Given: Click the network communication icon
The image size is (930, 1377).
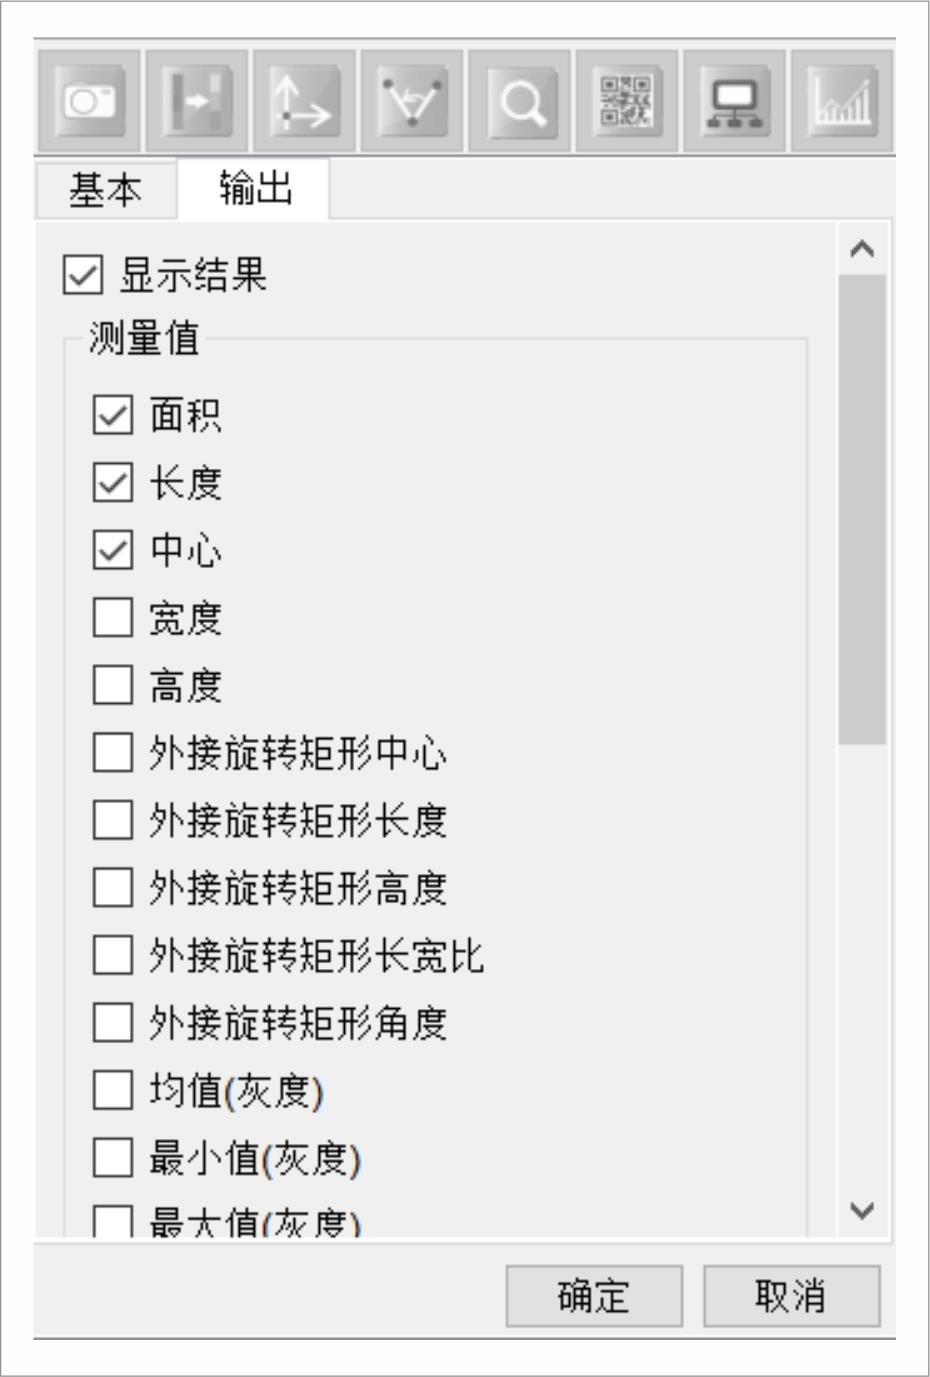Looking at the screenshot, I should point(735,101).
